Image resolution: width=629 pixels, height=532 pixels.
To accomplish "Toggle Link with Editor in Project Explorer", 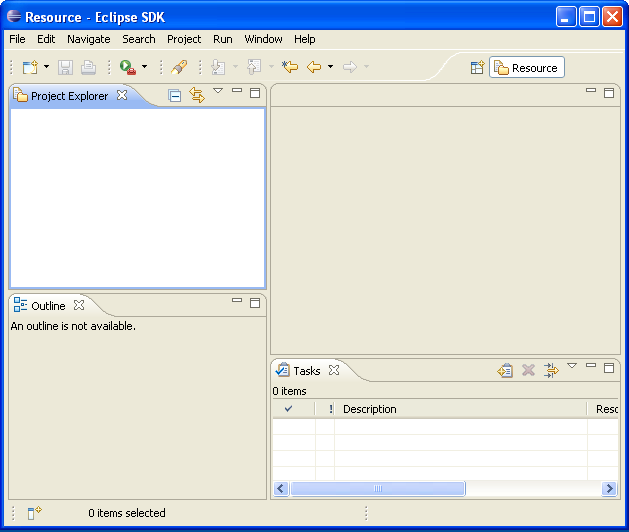I will 197,95.
